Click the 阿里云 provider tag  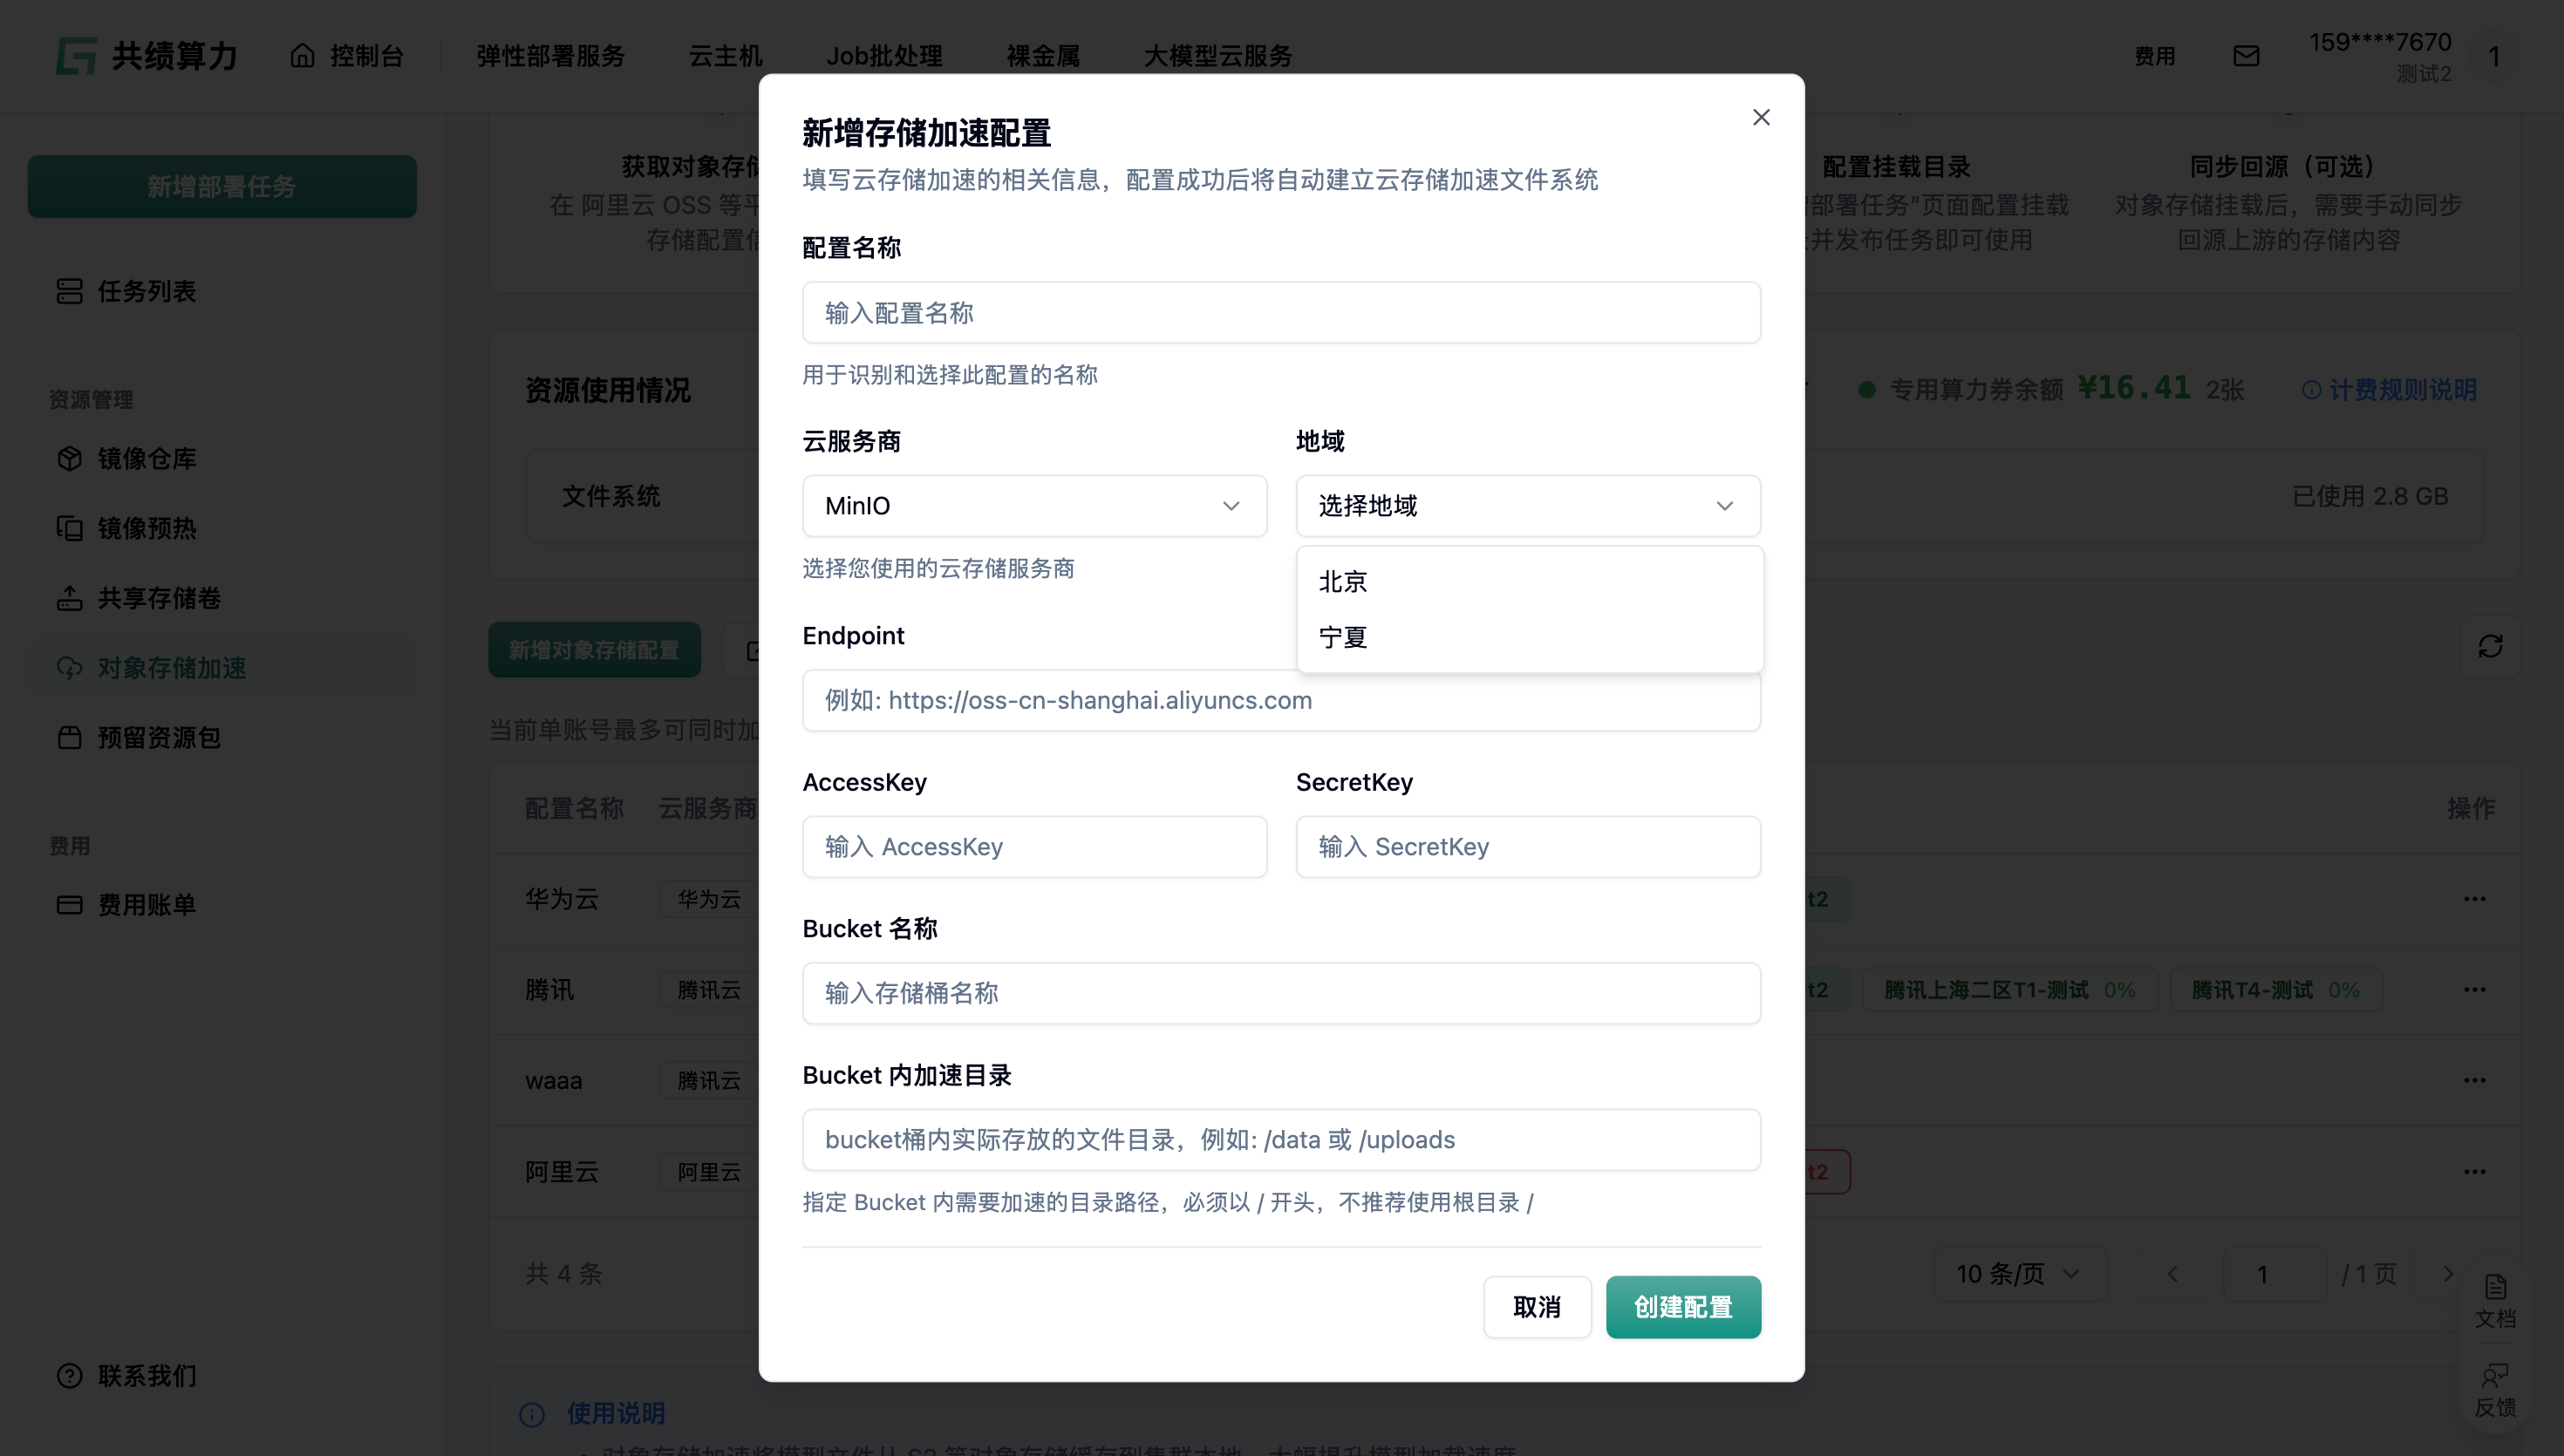(709, 1172)
